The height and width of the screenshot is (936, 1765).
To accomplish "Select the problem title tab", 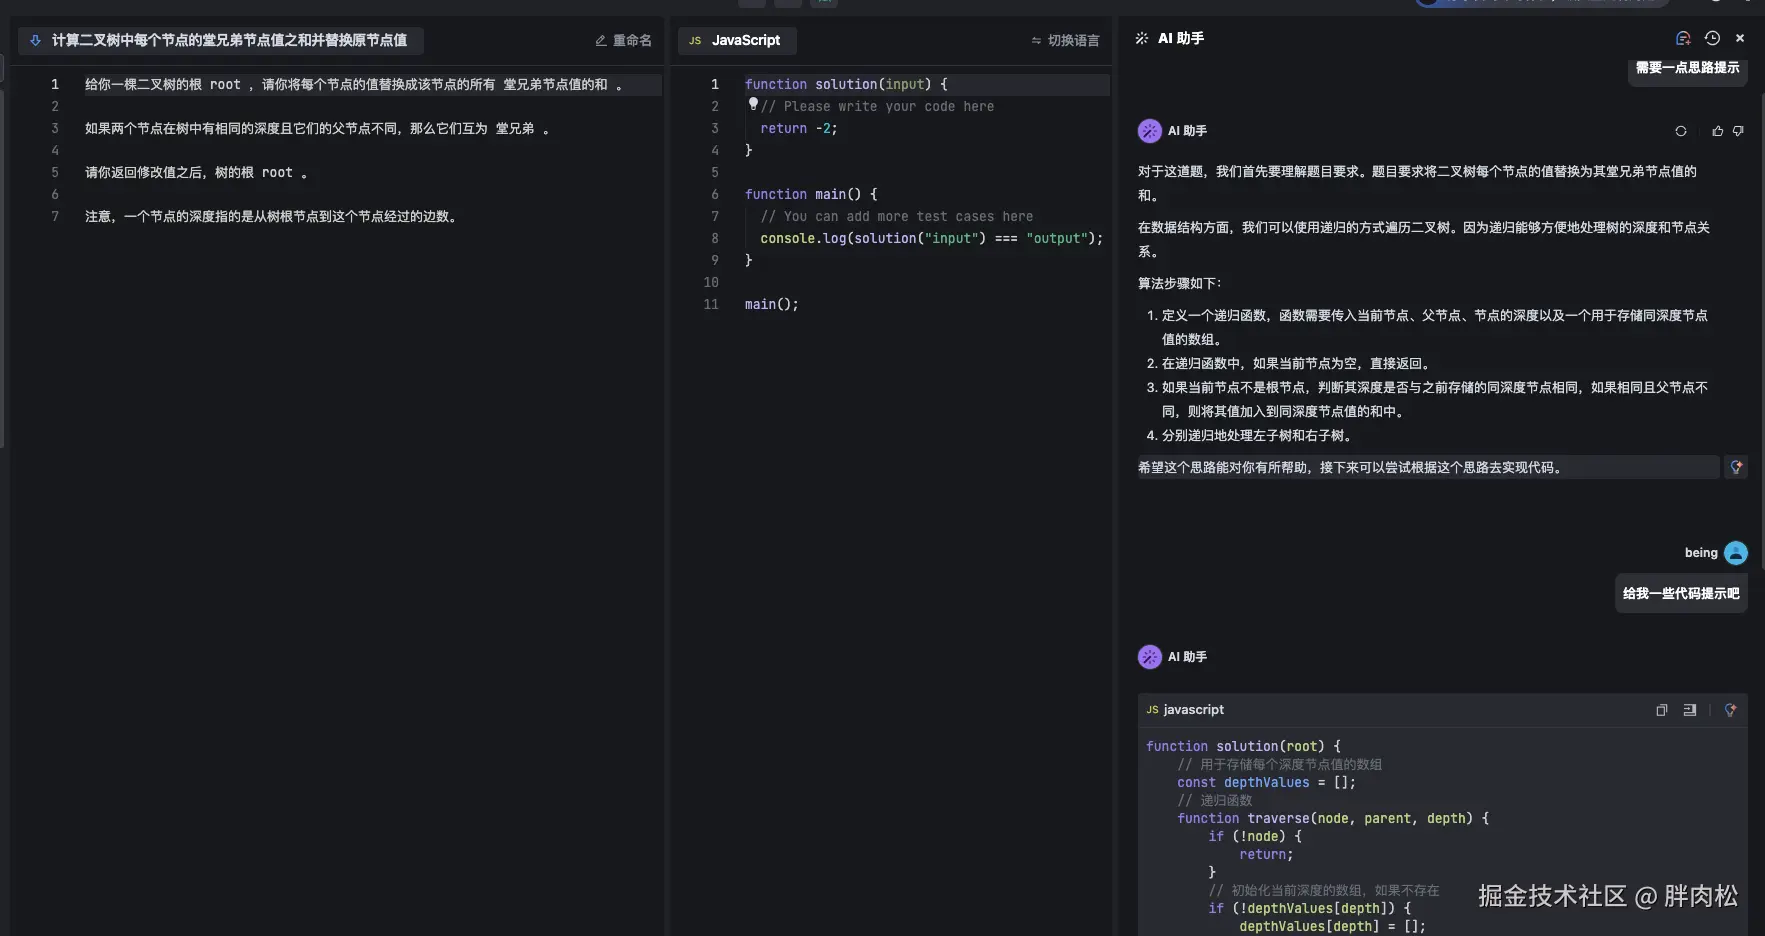I will [x=229, y=40].
